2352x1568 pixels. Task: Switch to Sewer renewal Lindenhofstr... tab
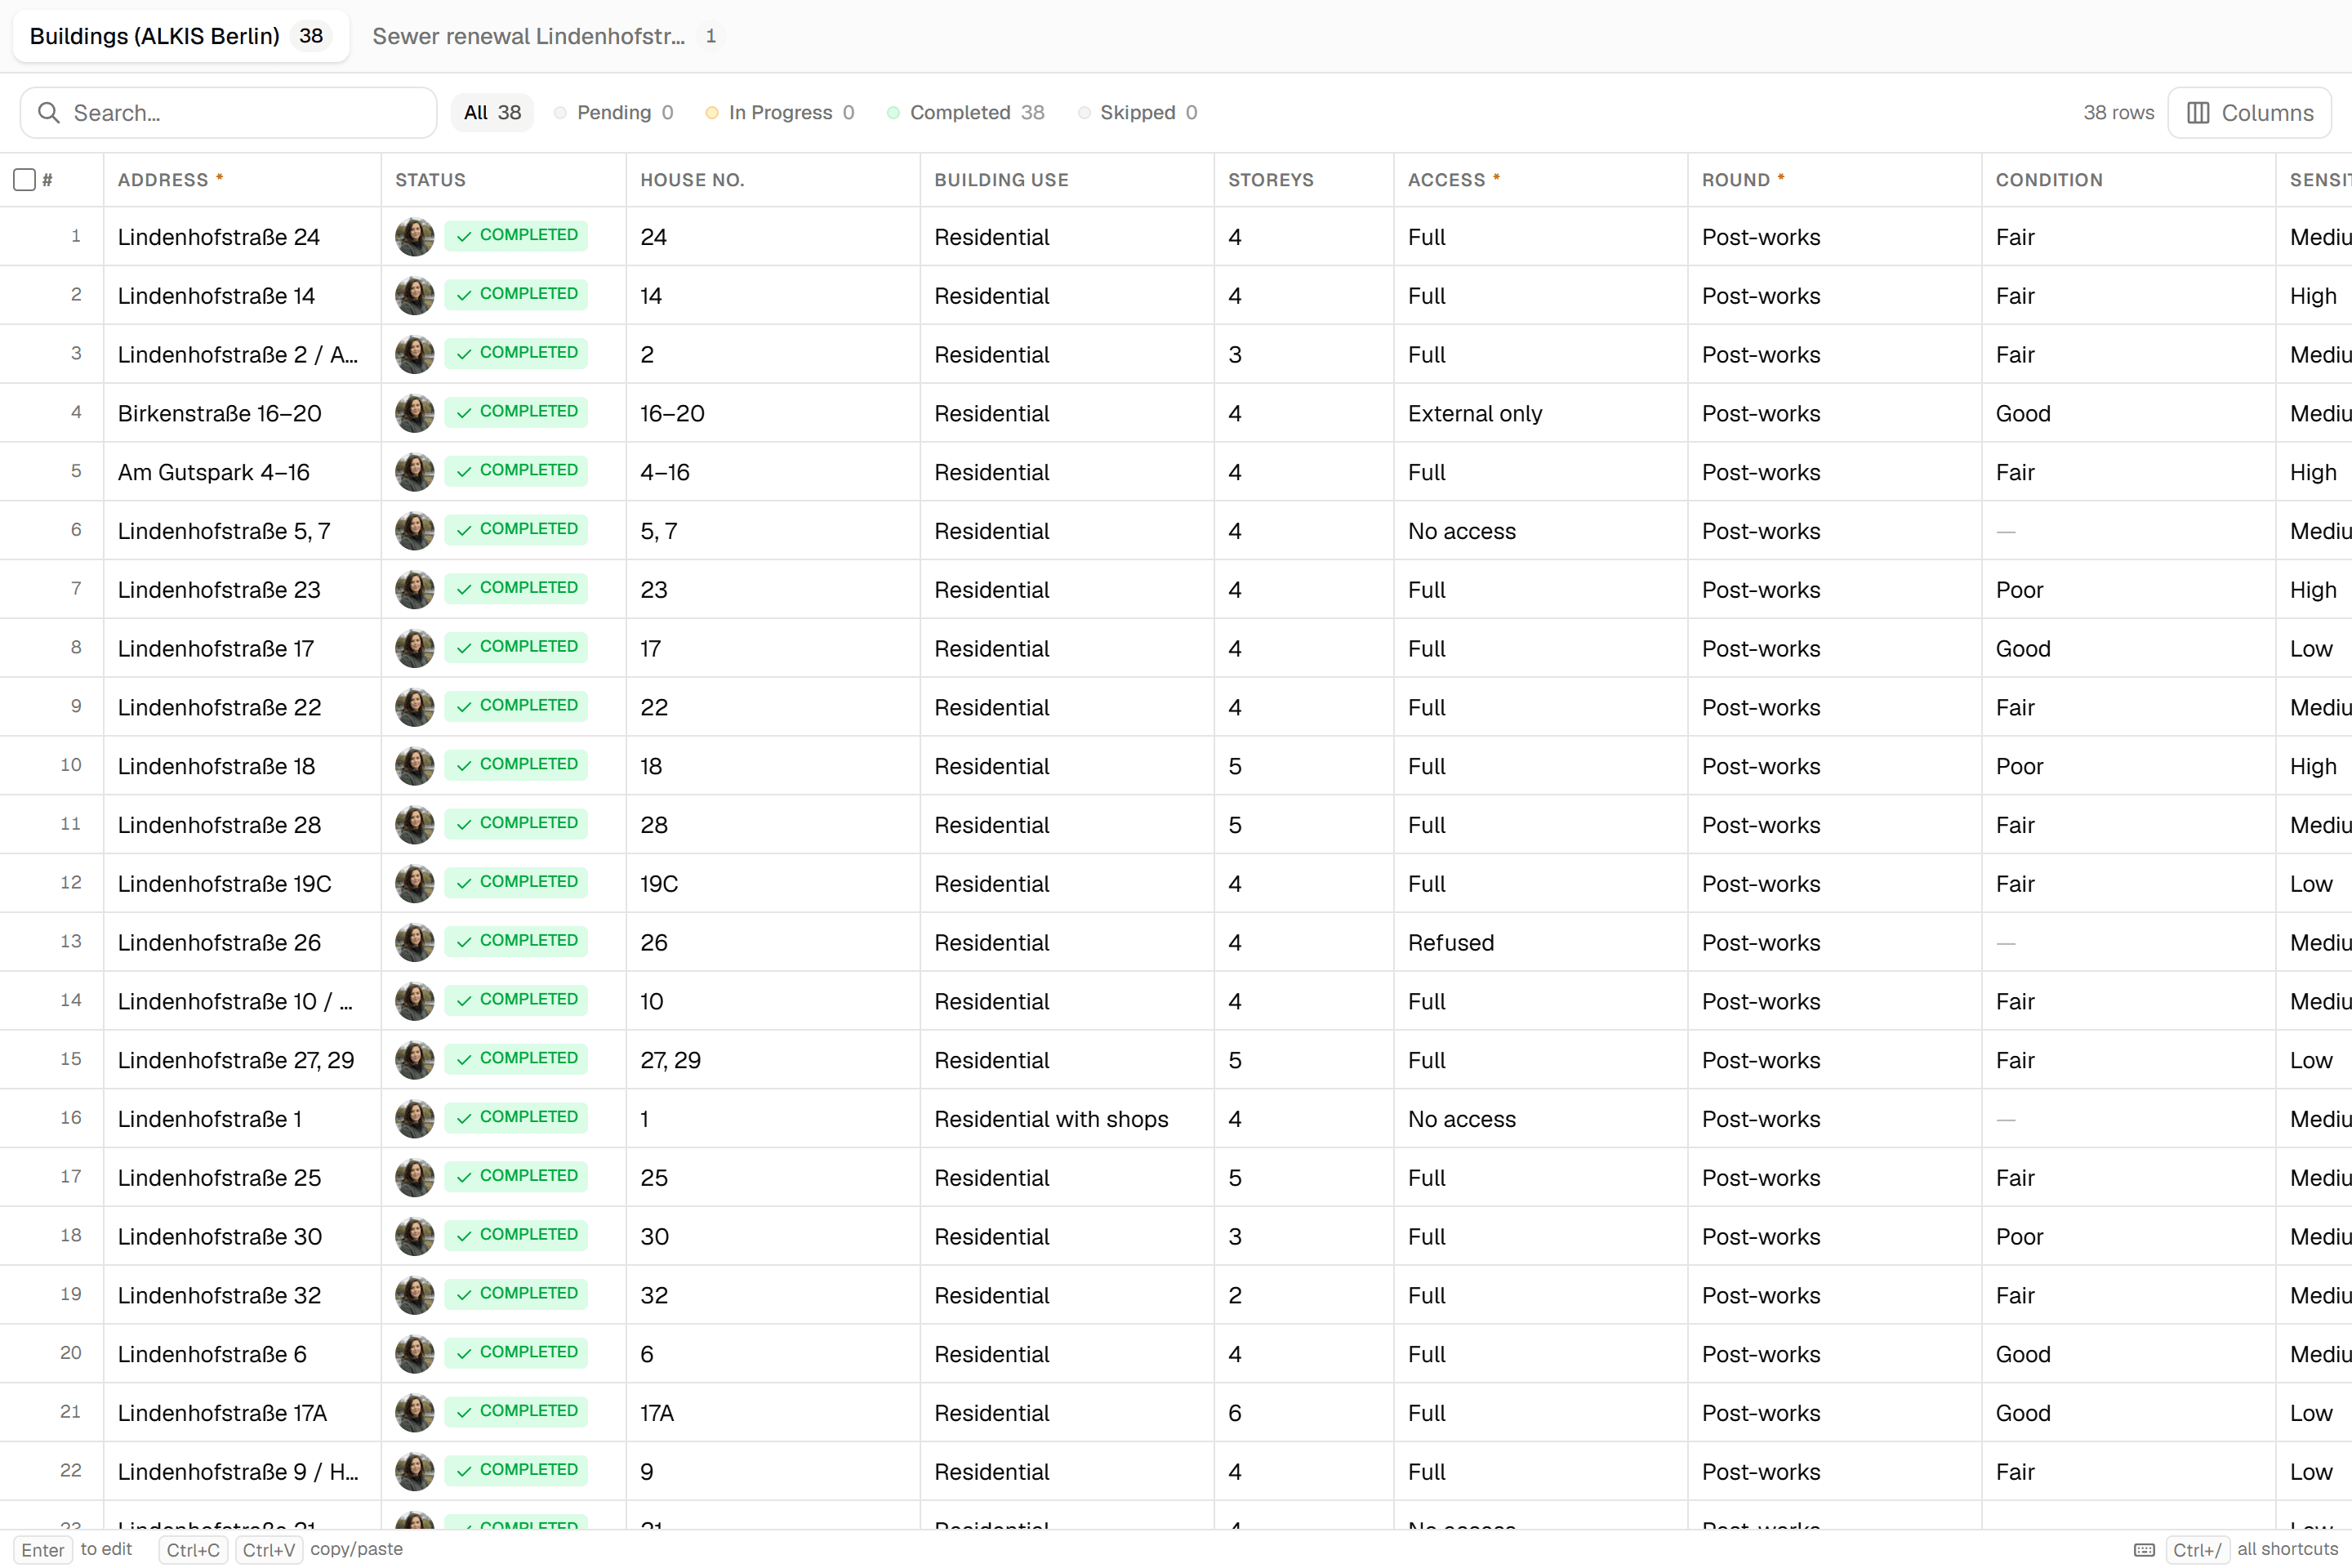(546, 36)
